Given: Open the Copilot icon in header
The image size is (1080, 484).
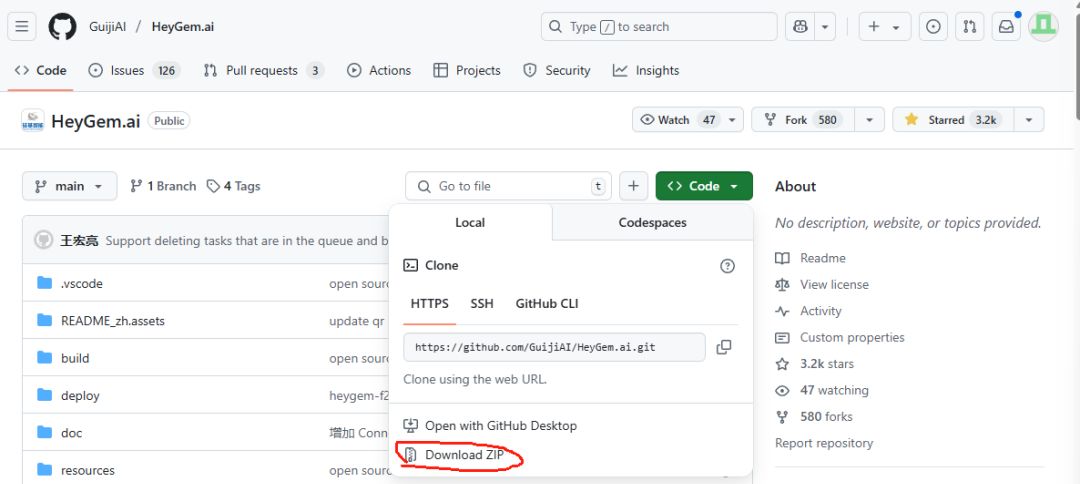Looking at the screenshot, I should pos(800,27).
